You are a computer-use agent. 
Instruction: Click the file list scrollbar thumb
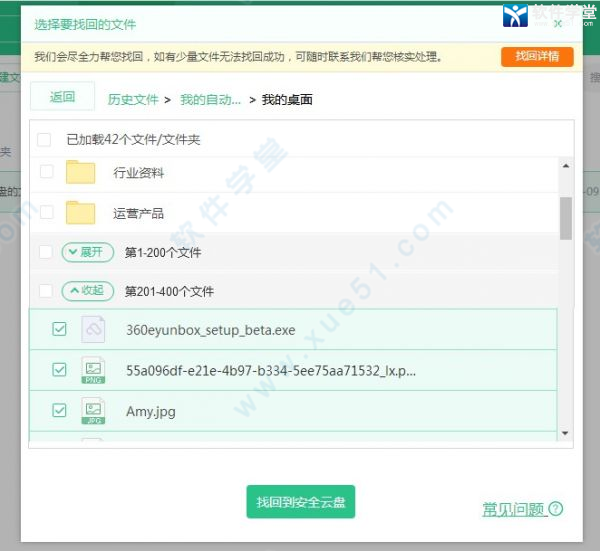[566, 218]
